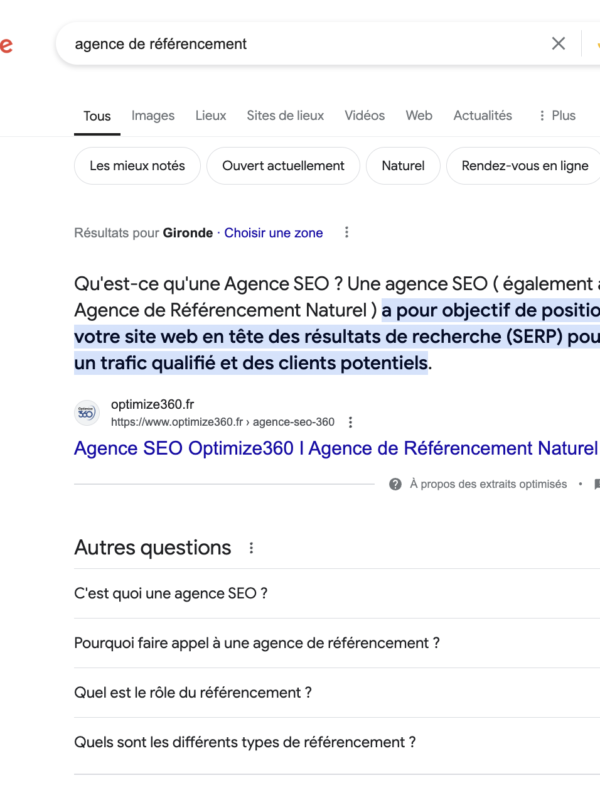The height and width of the screenshot is (800, 600).
Task: Select the Lieux tab
Action: pyautogui.click(x=210, y=116)
